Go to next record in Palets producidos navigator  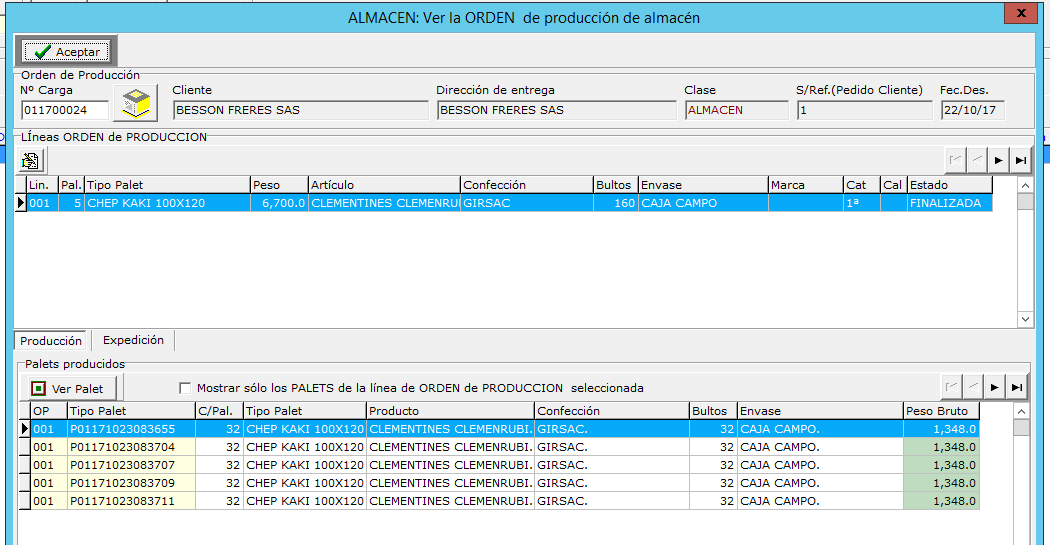(994, 387)
